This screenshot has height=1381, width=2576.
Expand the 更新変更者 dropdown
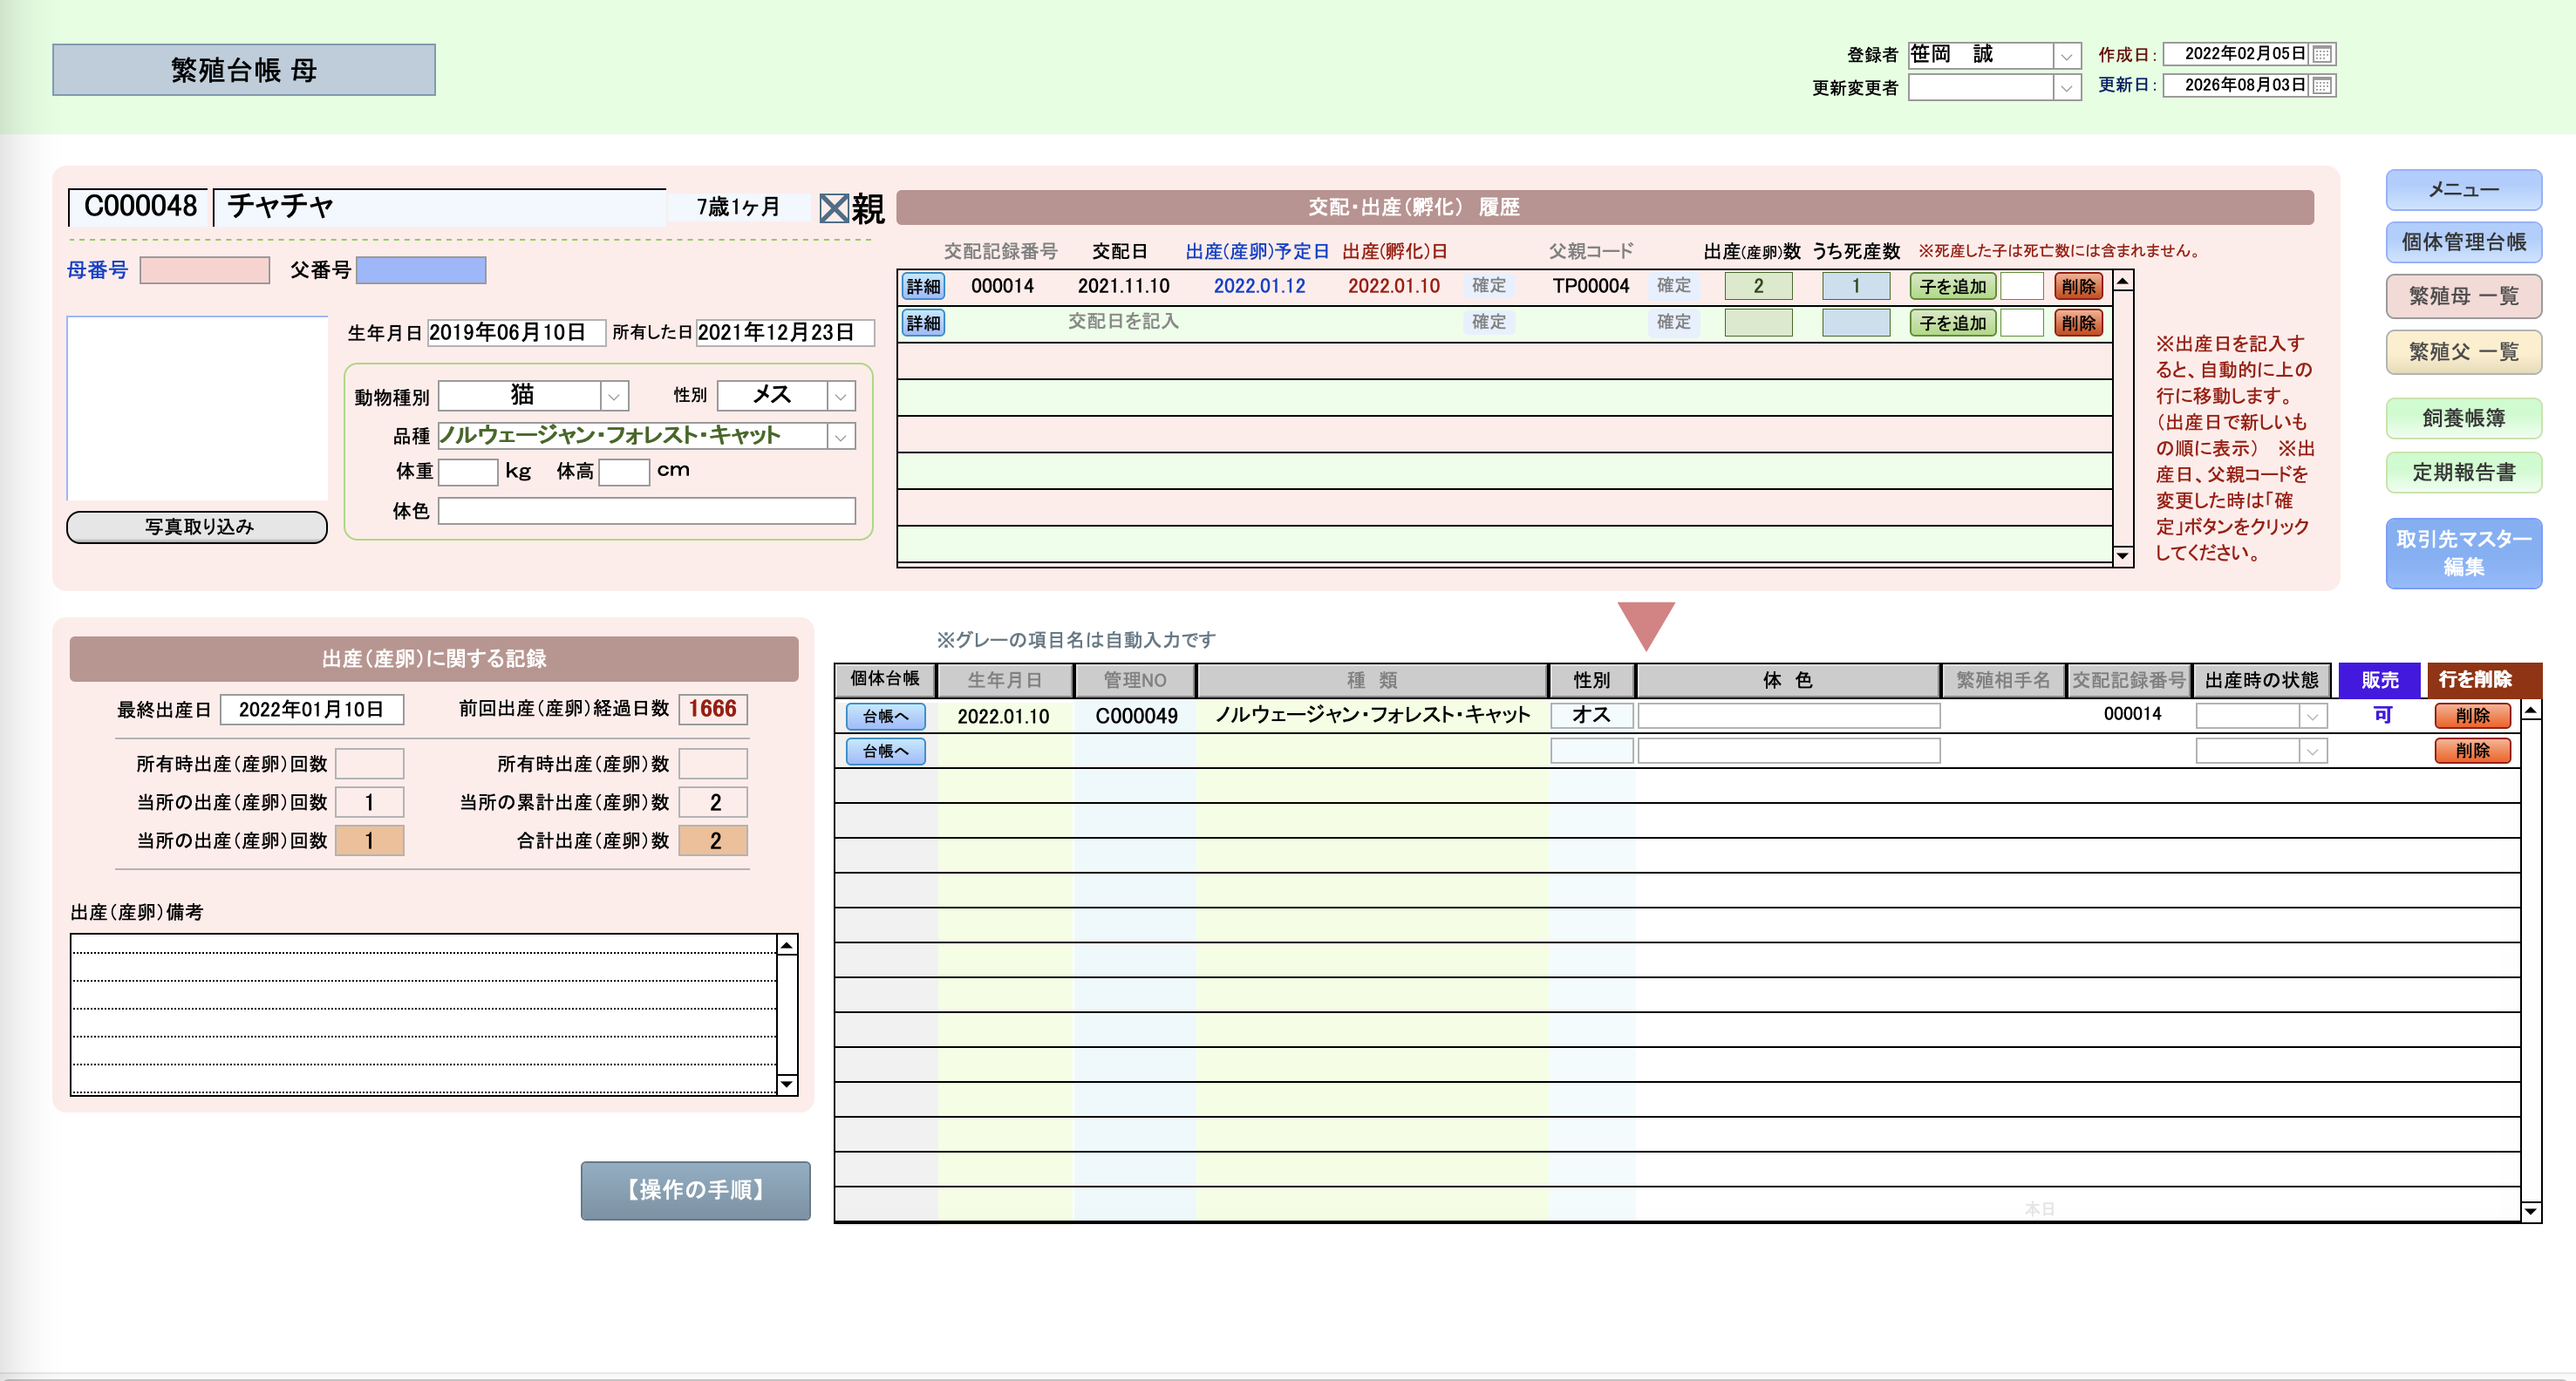2066,88
